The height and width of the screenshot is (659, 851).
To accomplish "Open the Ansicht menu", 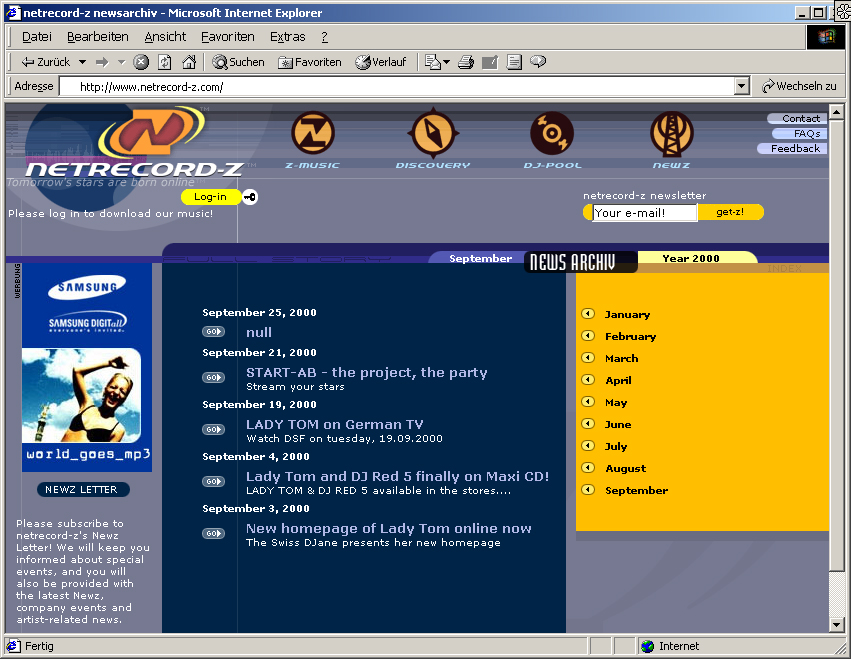I will (165, 36).
